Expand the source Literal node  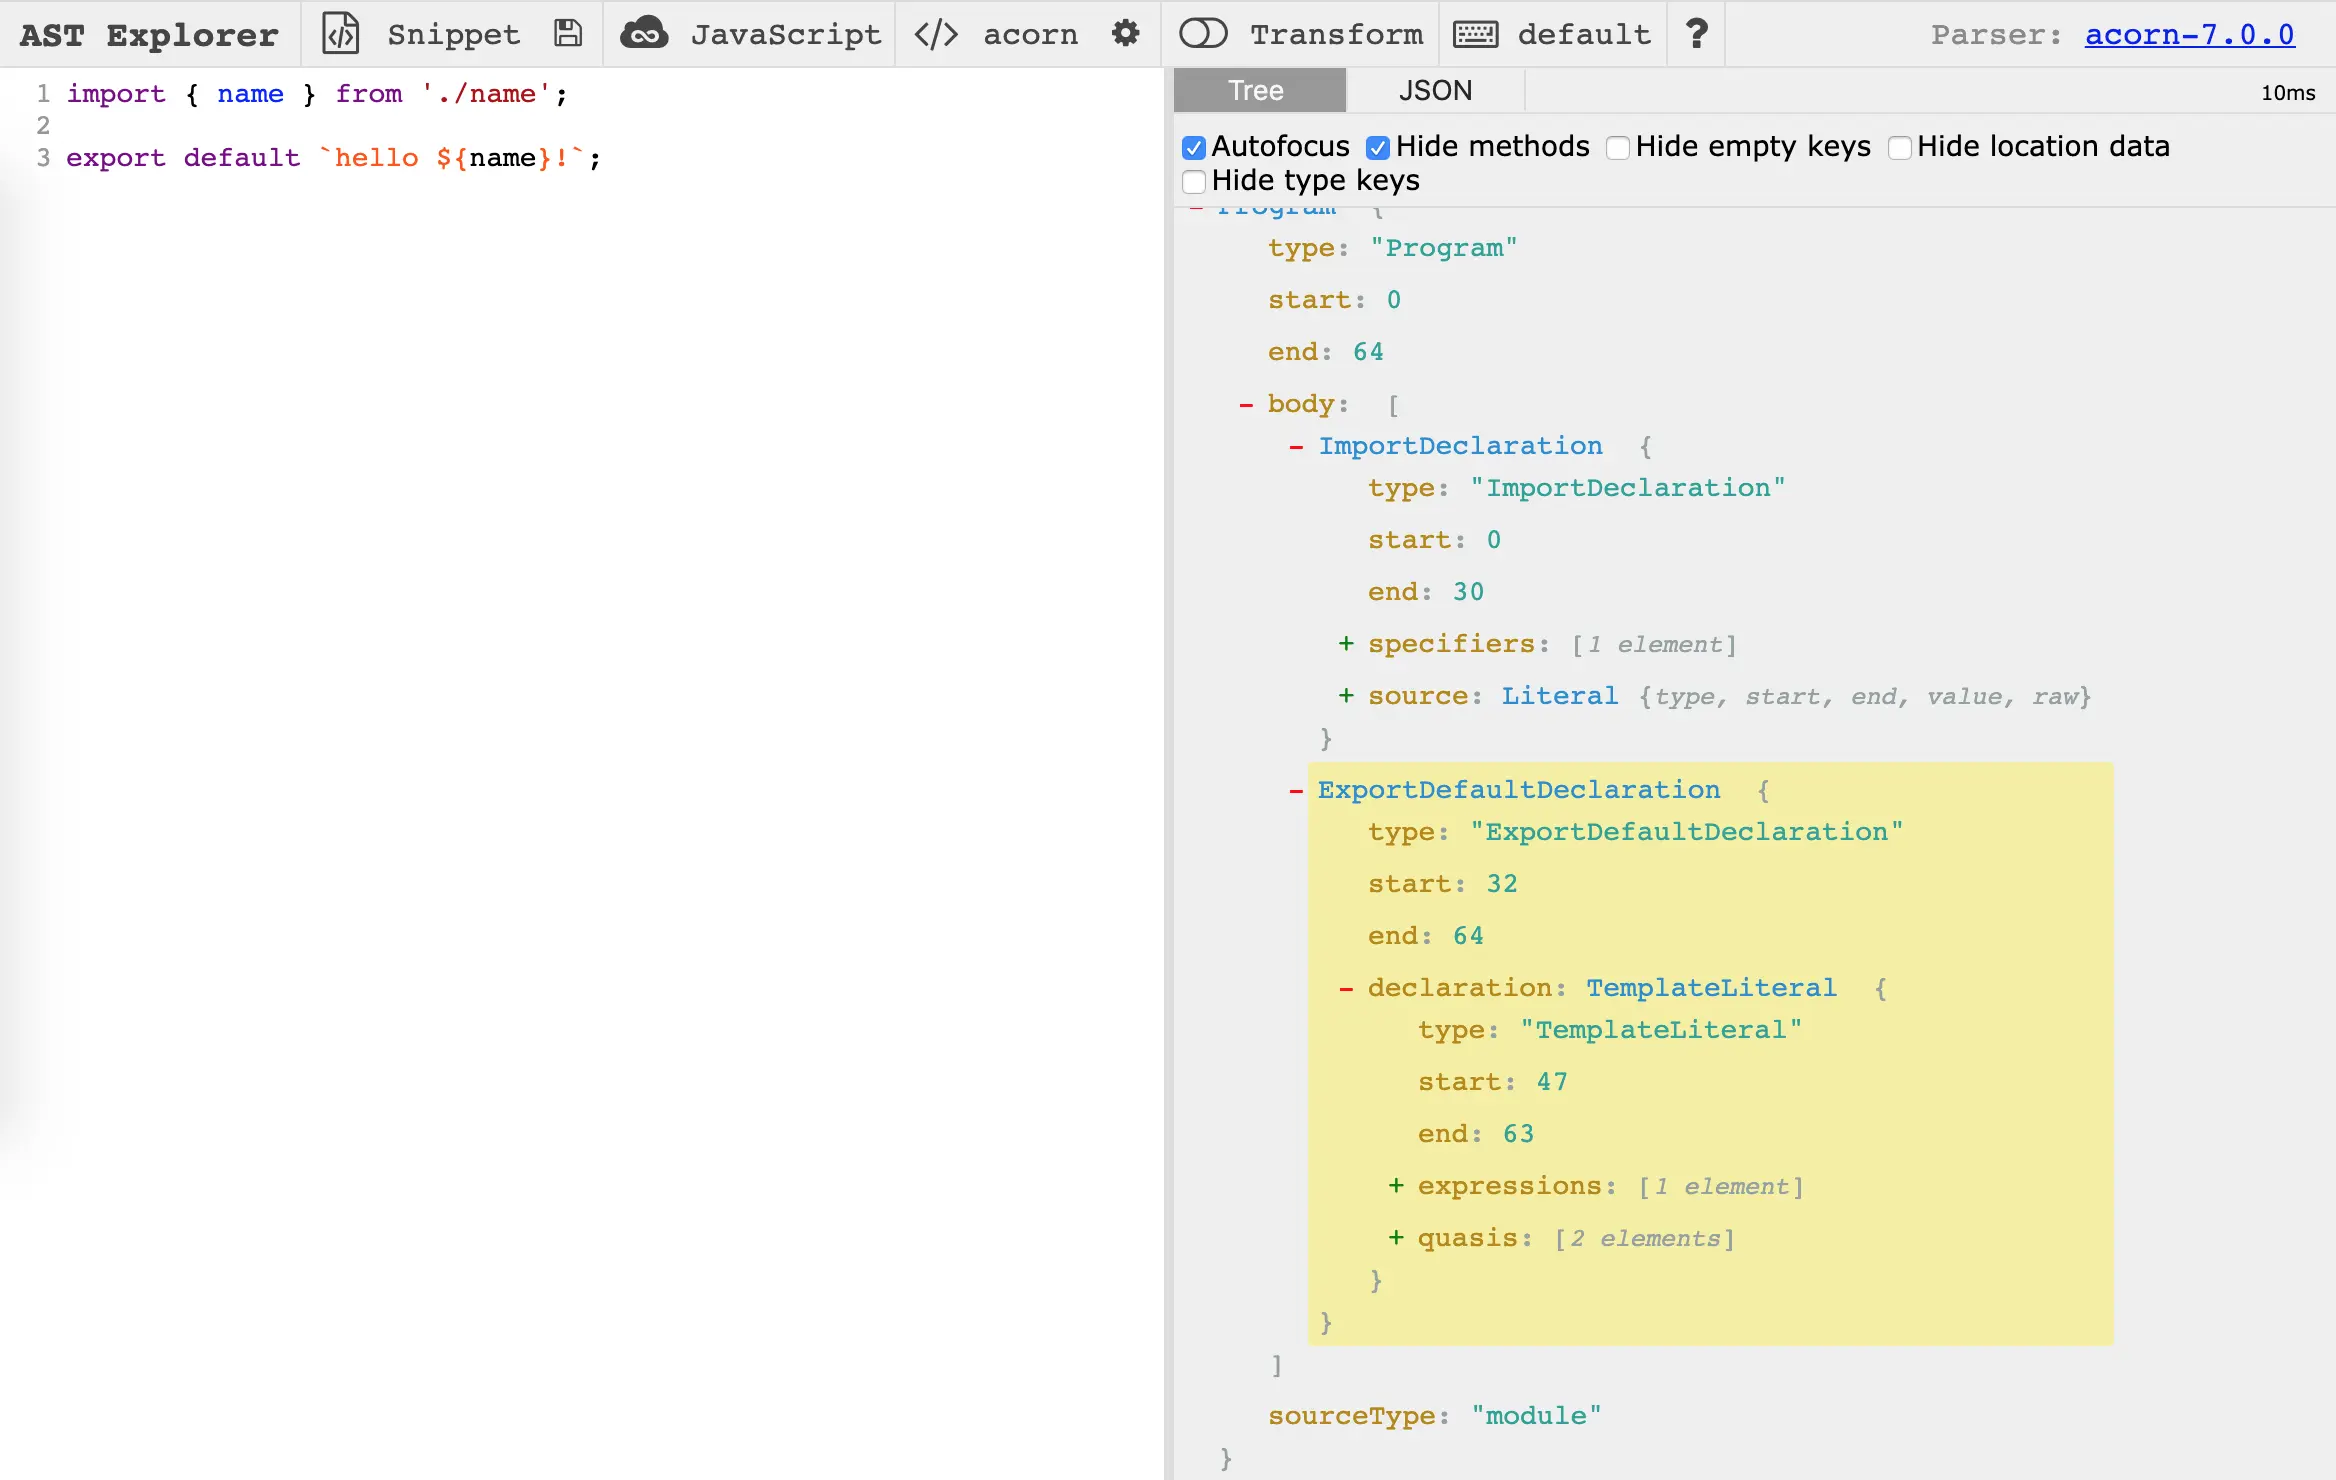point(1347,696)
